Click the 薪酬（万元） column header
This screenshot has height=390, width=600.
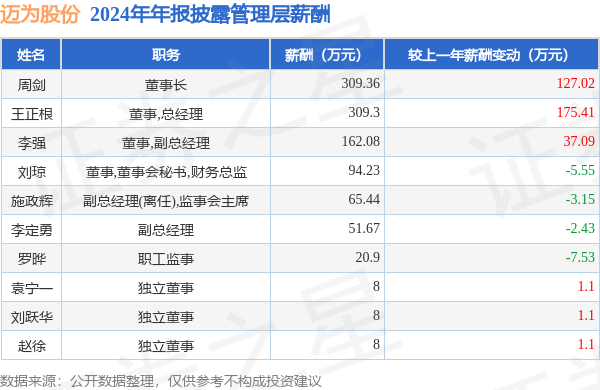(327, 55)
